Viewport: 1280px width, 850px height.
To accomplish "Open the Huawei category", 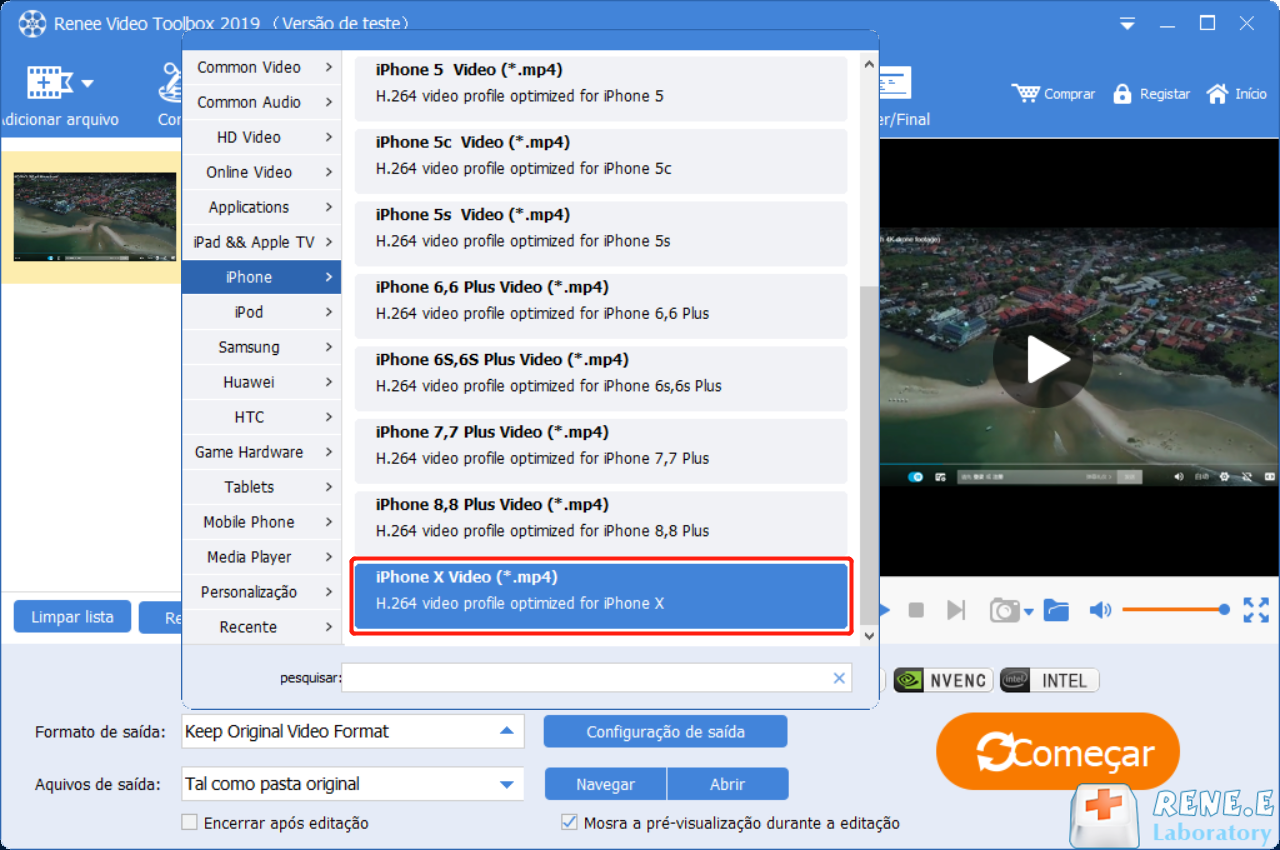I will [261, 382].
